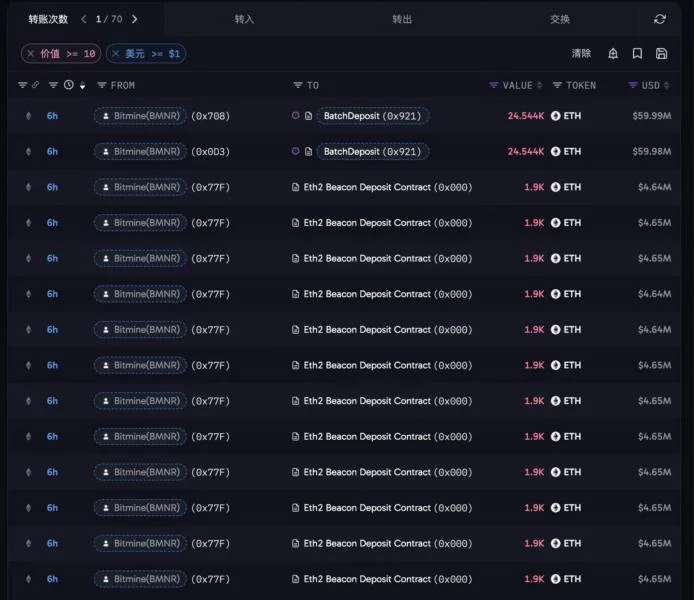Open the time column filter icon

click(53, 85)
